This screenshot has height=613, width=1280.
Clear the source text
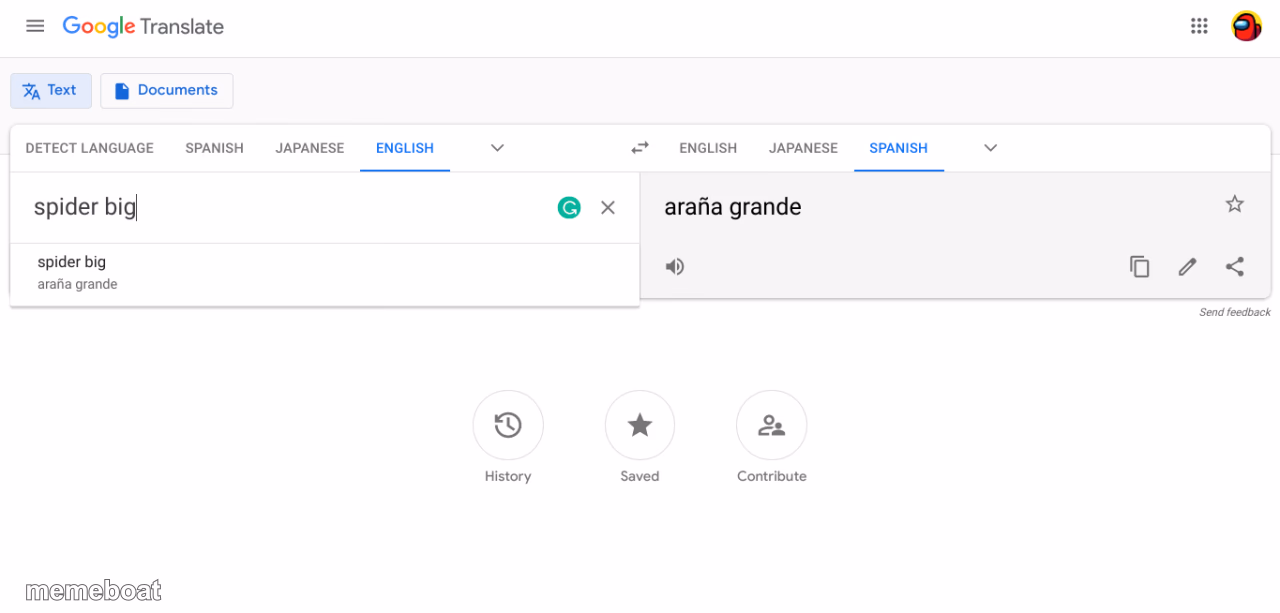tap(608, 208)
